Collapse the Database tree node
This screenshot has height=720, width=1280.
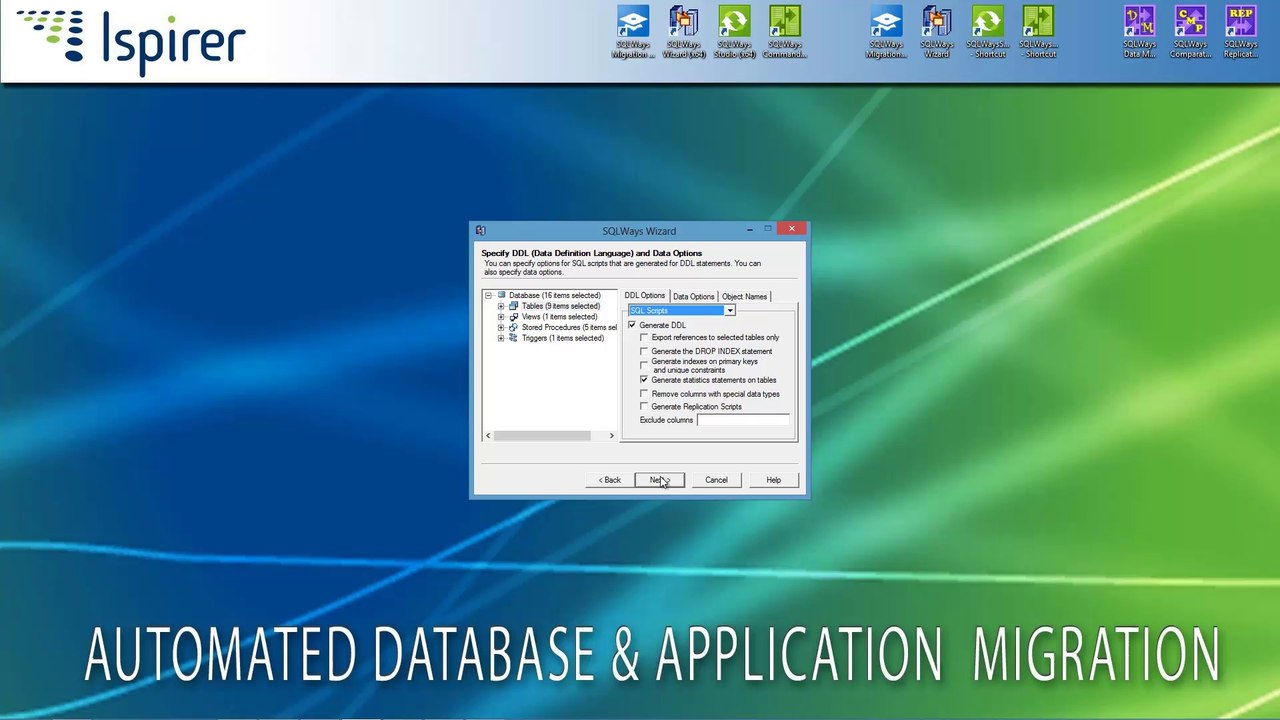[x=489, y=295]
